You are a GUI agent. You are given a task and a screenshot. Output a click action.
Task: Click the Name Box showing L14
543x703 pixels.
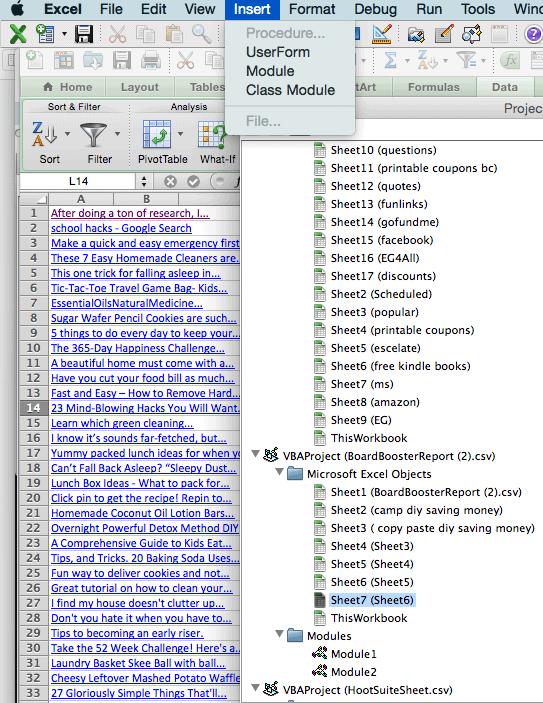click(x=78, y=181)
